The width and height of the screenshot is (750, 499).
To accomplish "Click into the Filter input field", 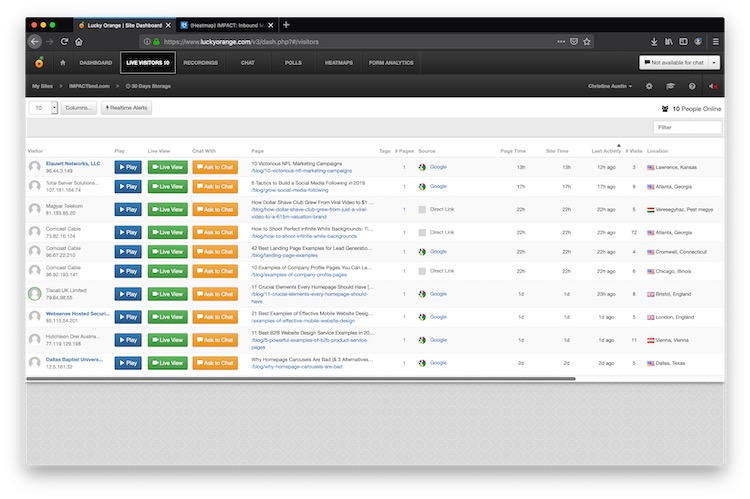I will (x=687, y=127).
